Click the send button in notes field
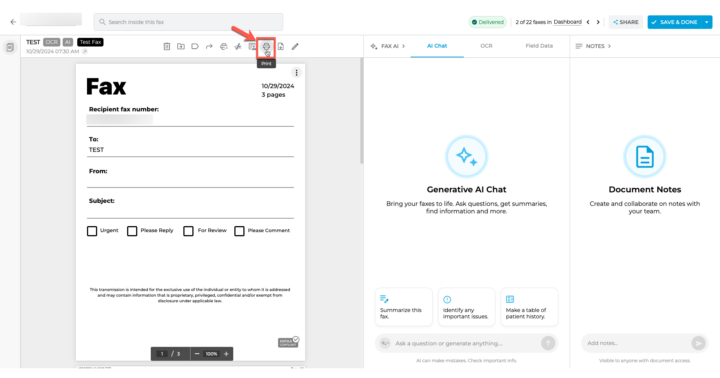This screenshot has width=720, height=378. [698, 343]
